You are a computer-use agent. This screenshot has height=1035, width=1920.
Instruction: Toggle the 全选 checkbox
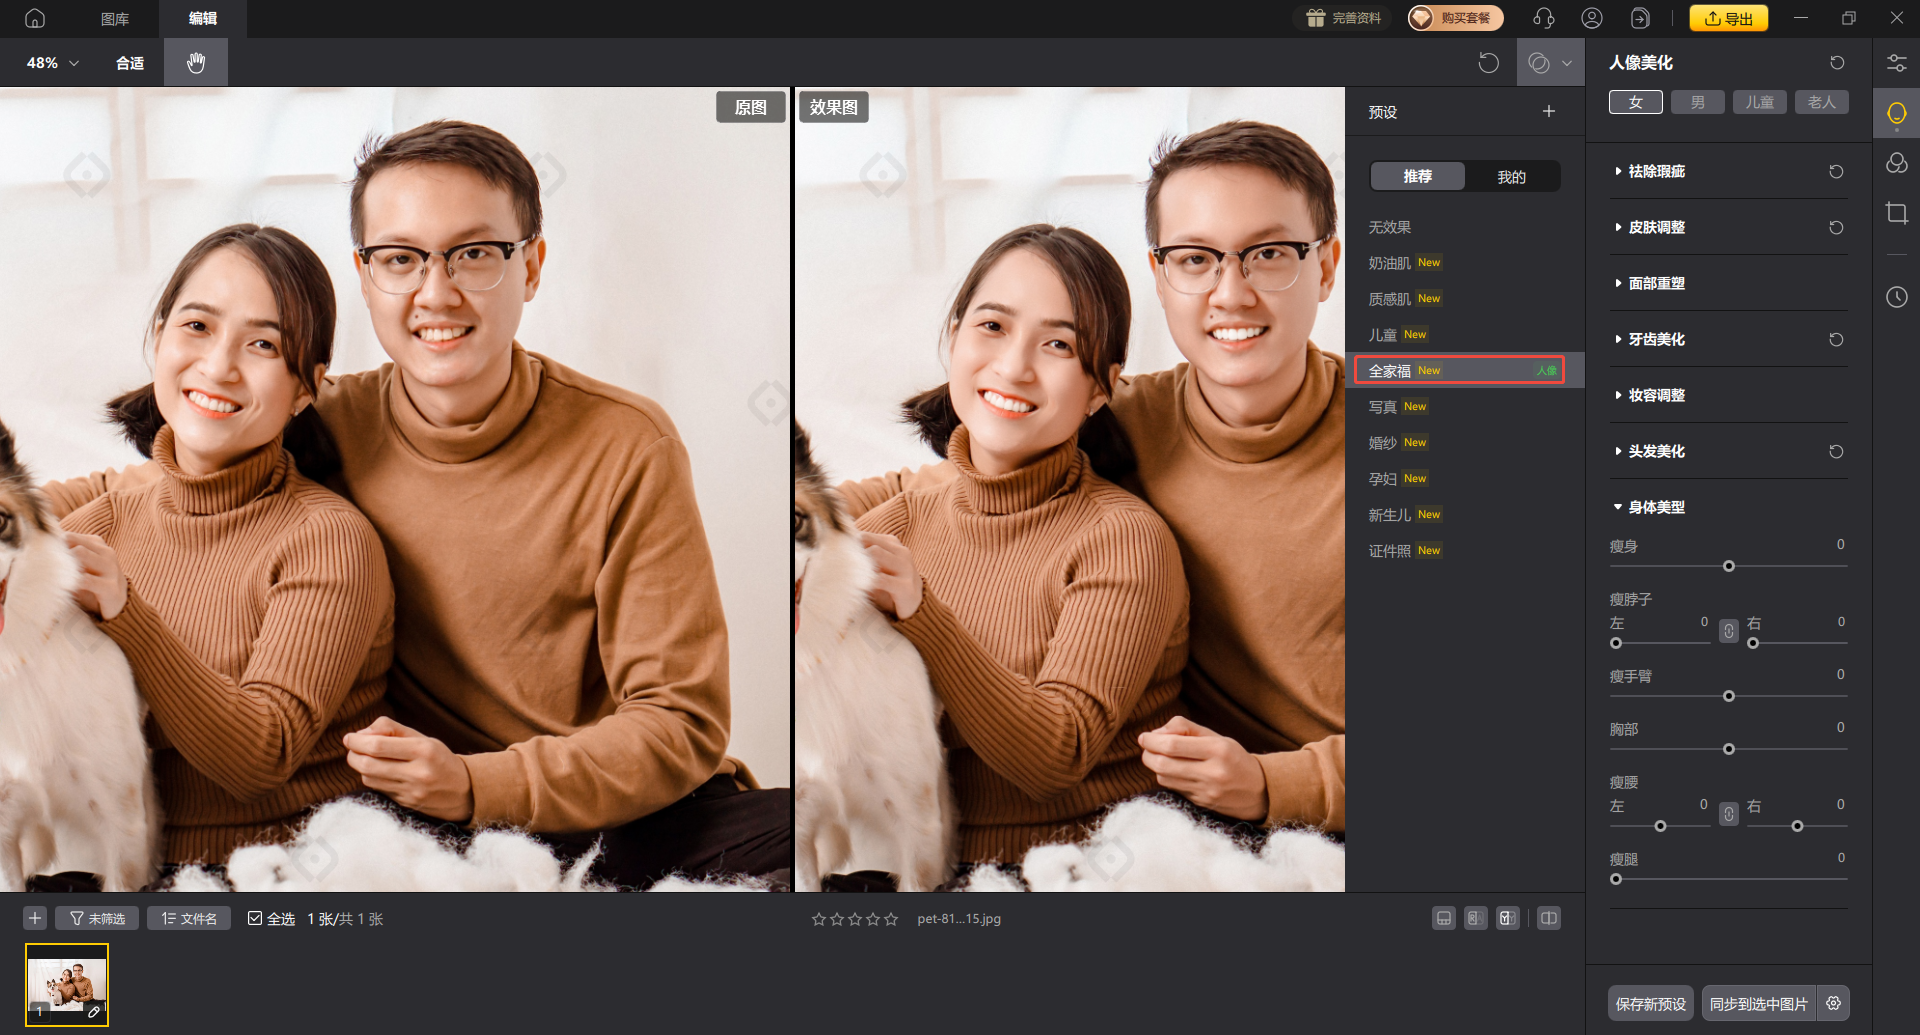(255, 918)
